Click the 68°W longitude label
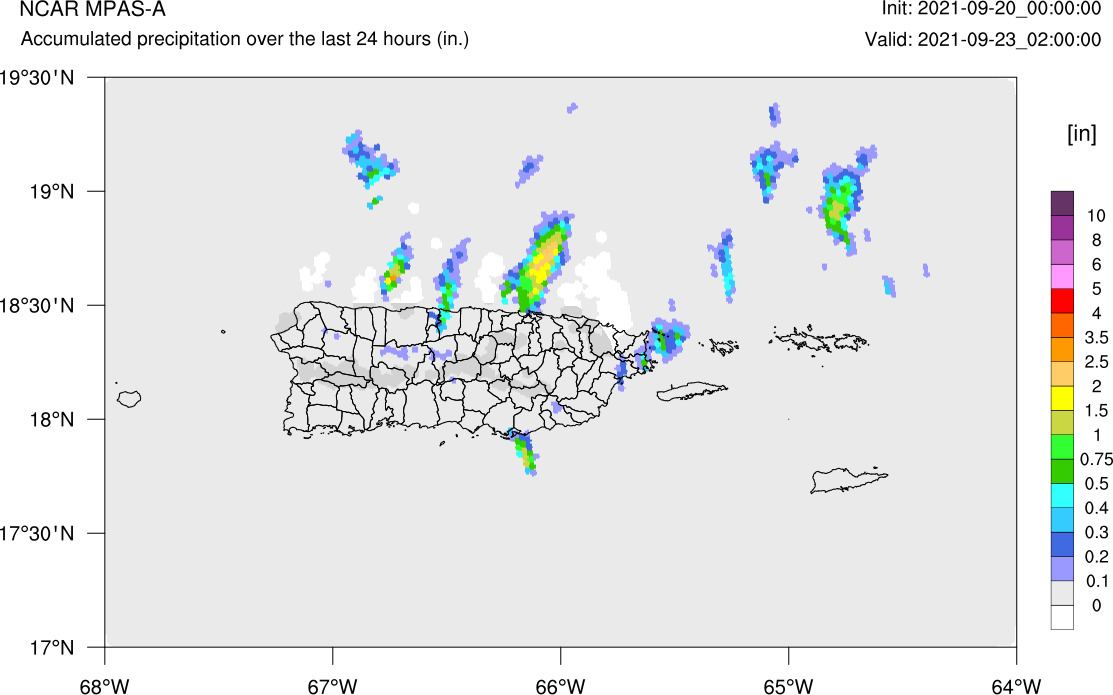The height and width of the screenshot is (695, 1113). (104, 686)
